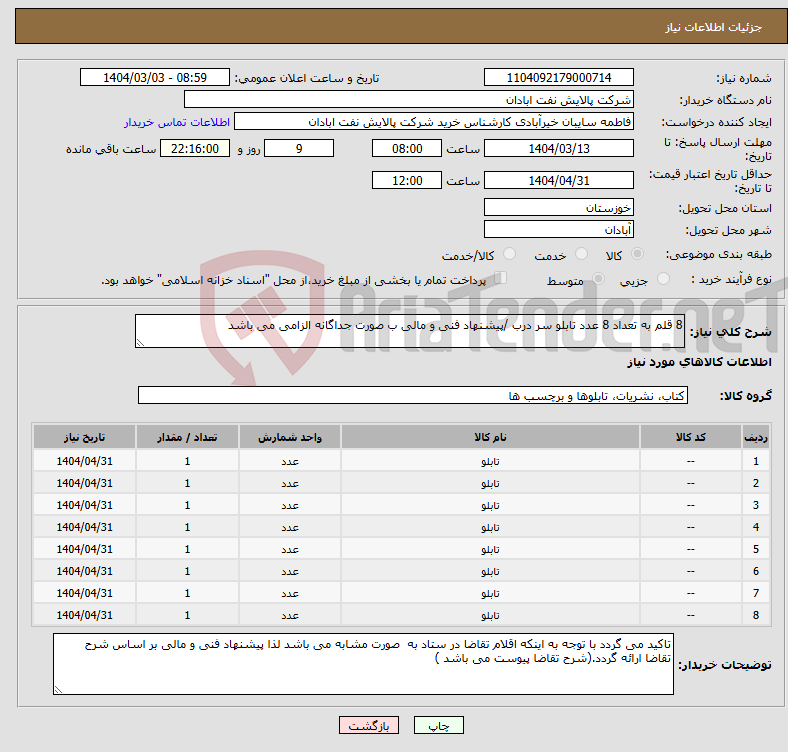Click تابلو in table row 1
The image size is (788, 752).
[x=490, y=461]
